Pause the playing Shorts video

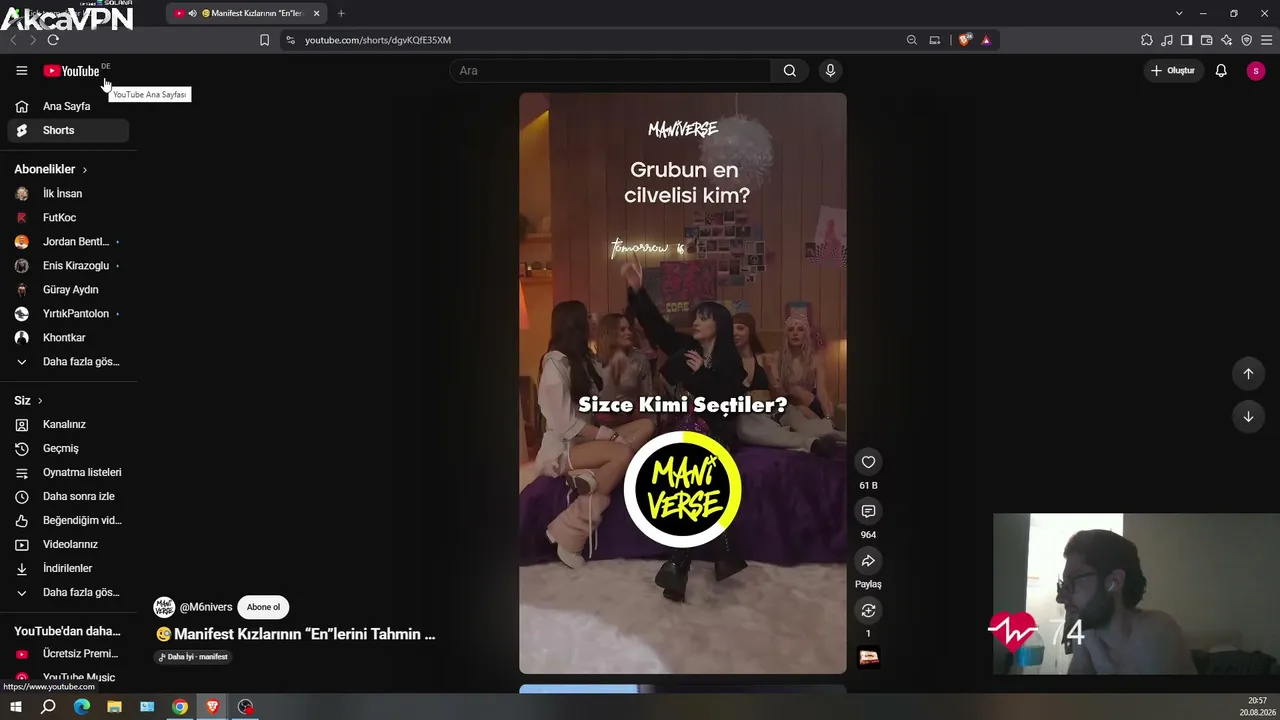click(x=683, y=383)
